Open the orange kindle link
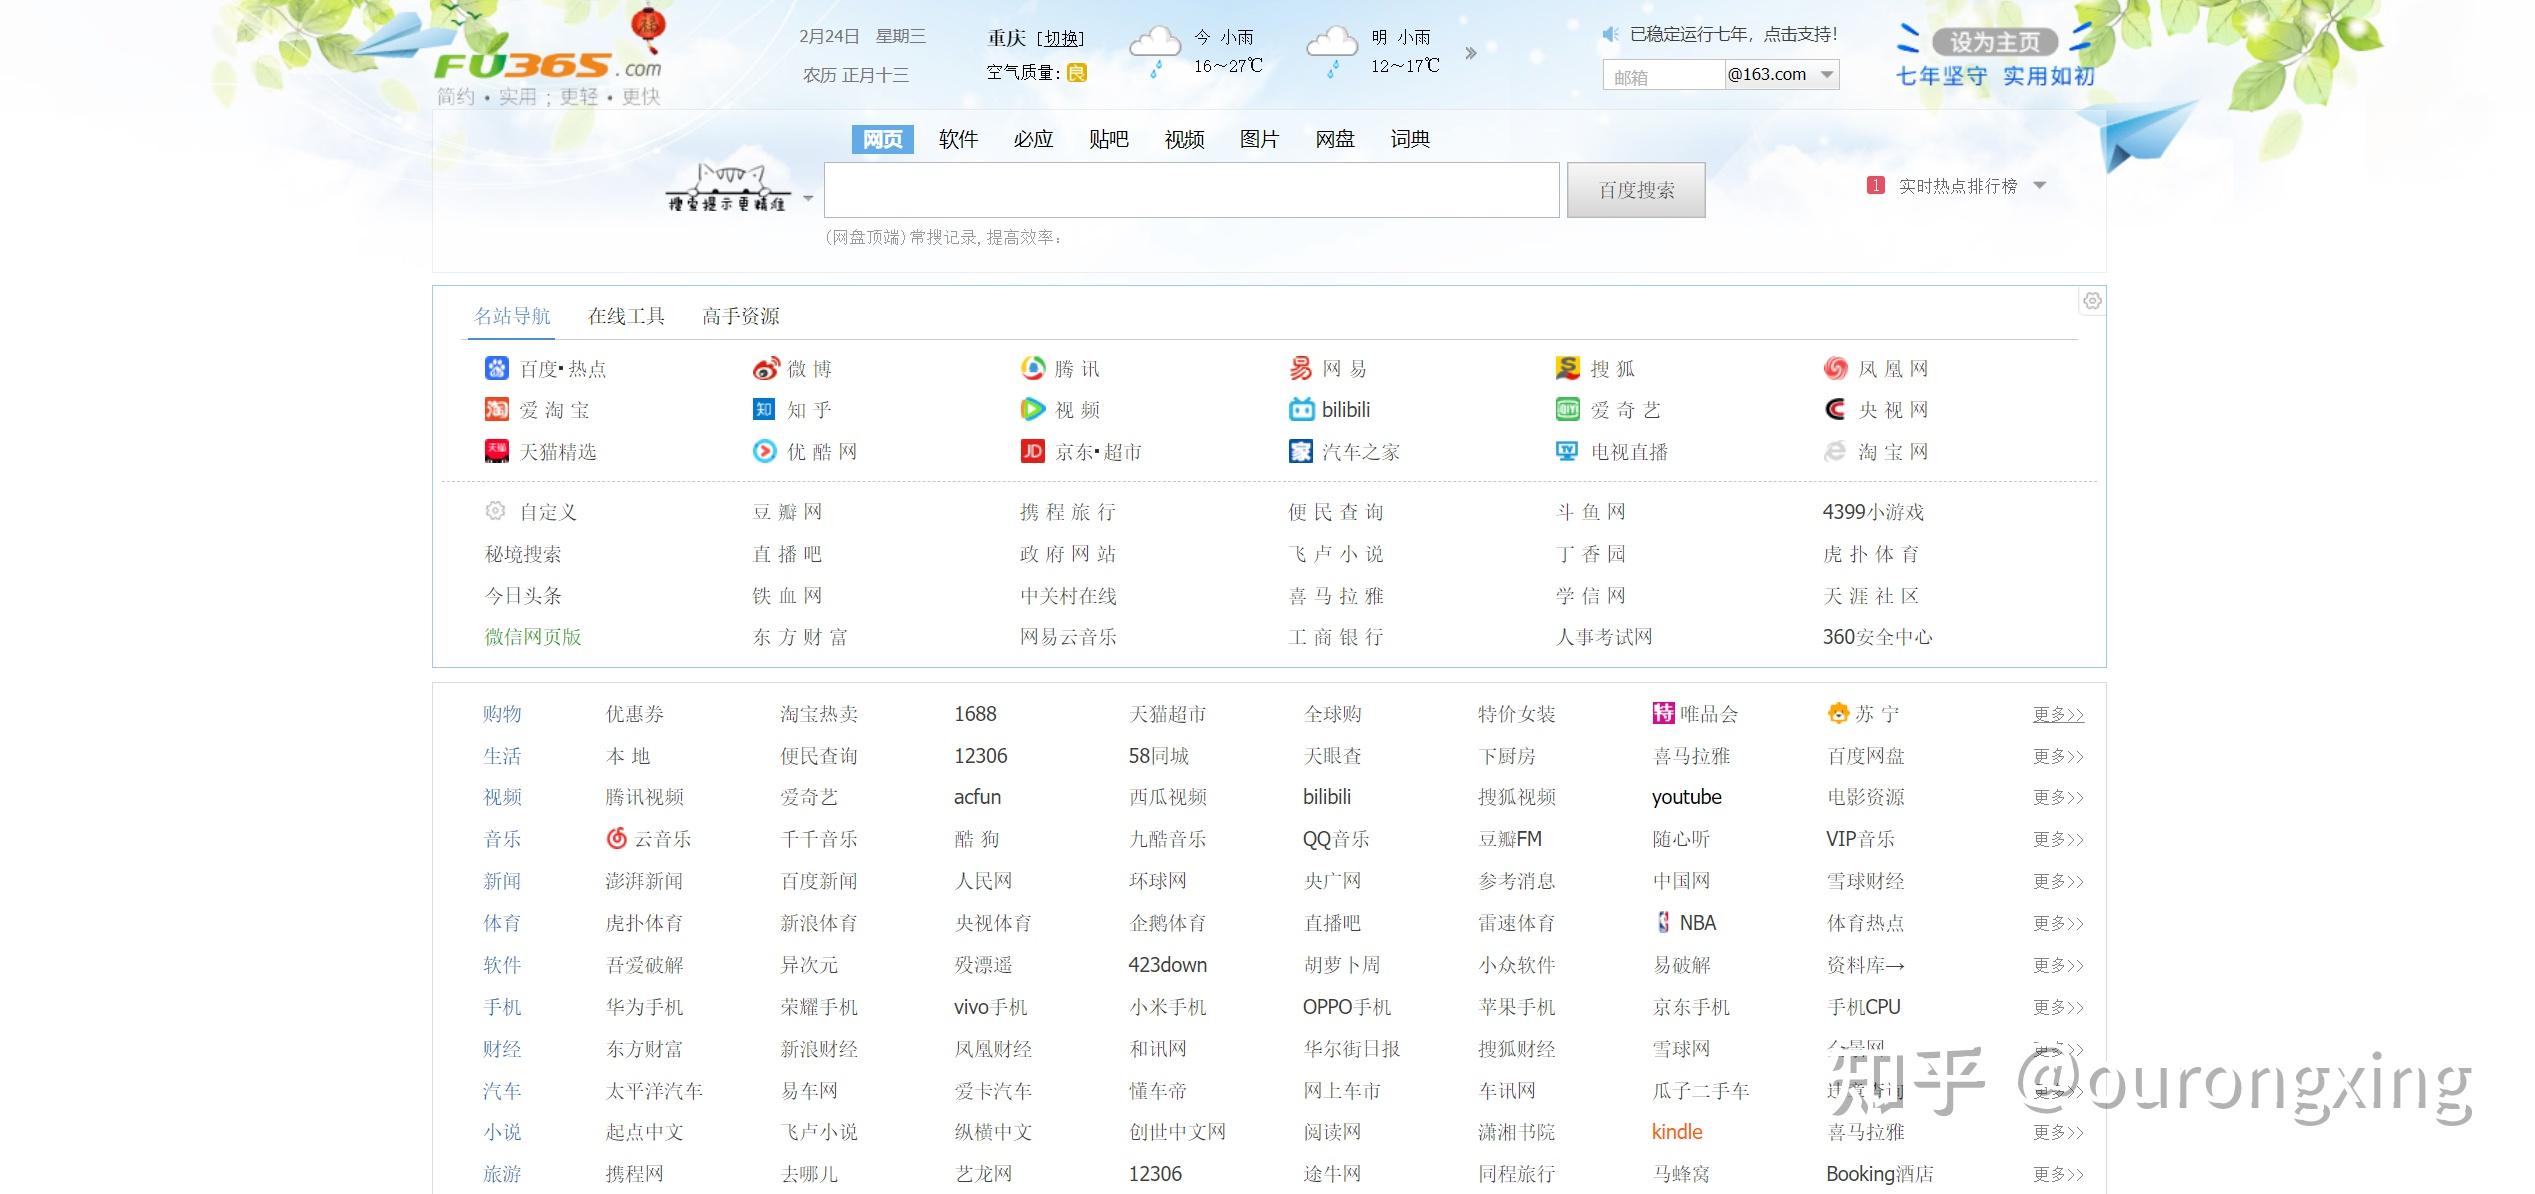Image resolution: width=2535 pixels, height=1194 pixels. (x=1677, y=1132)
